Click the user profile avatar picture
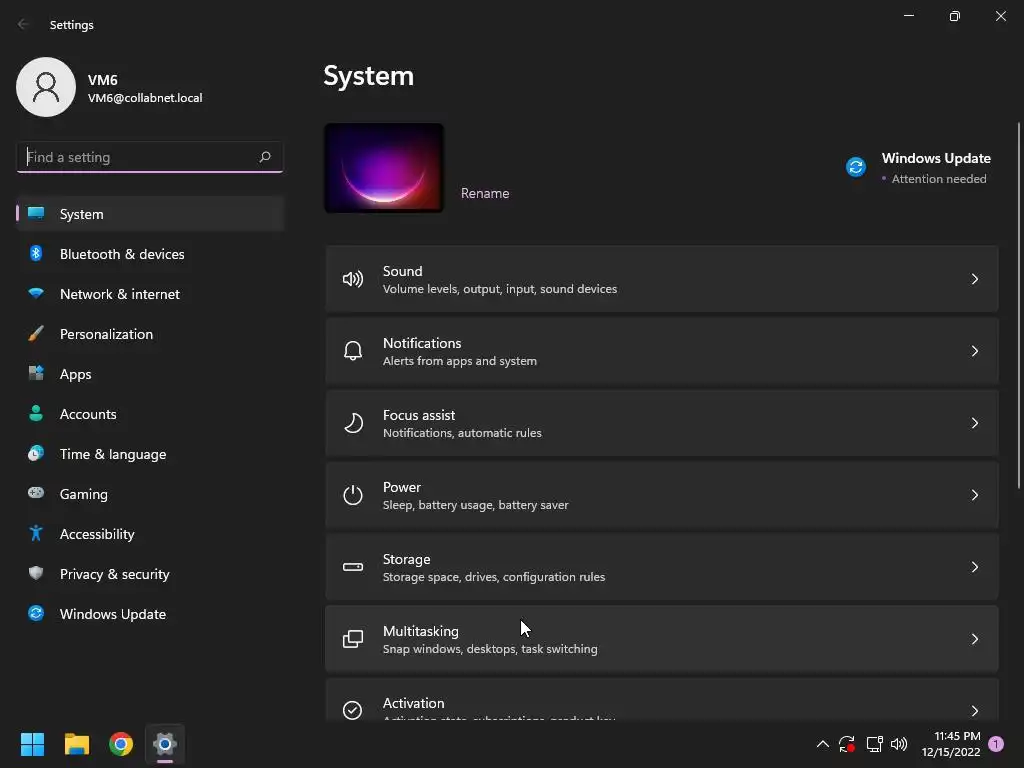This screenshot has height=768, width=1024. tap(46, 87)
